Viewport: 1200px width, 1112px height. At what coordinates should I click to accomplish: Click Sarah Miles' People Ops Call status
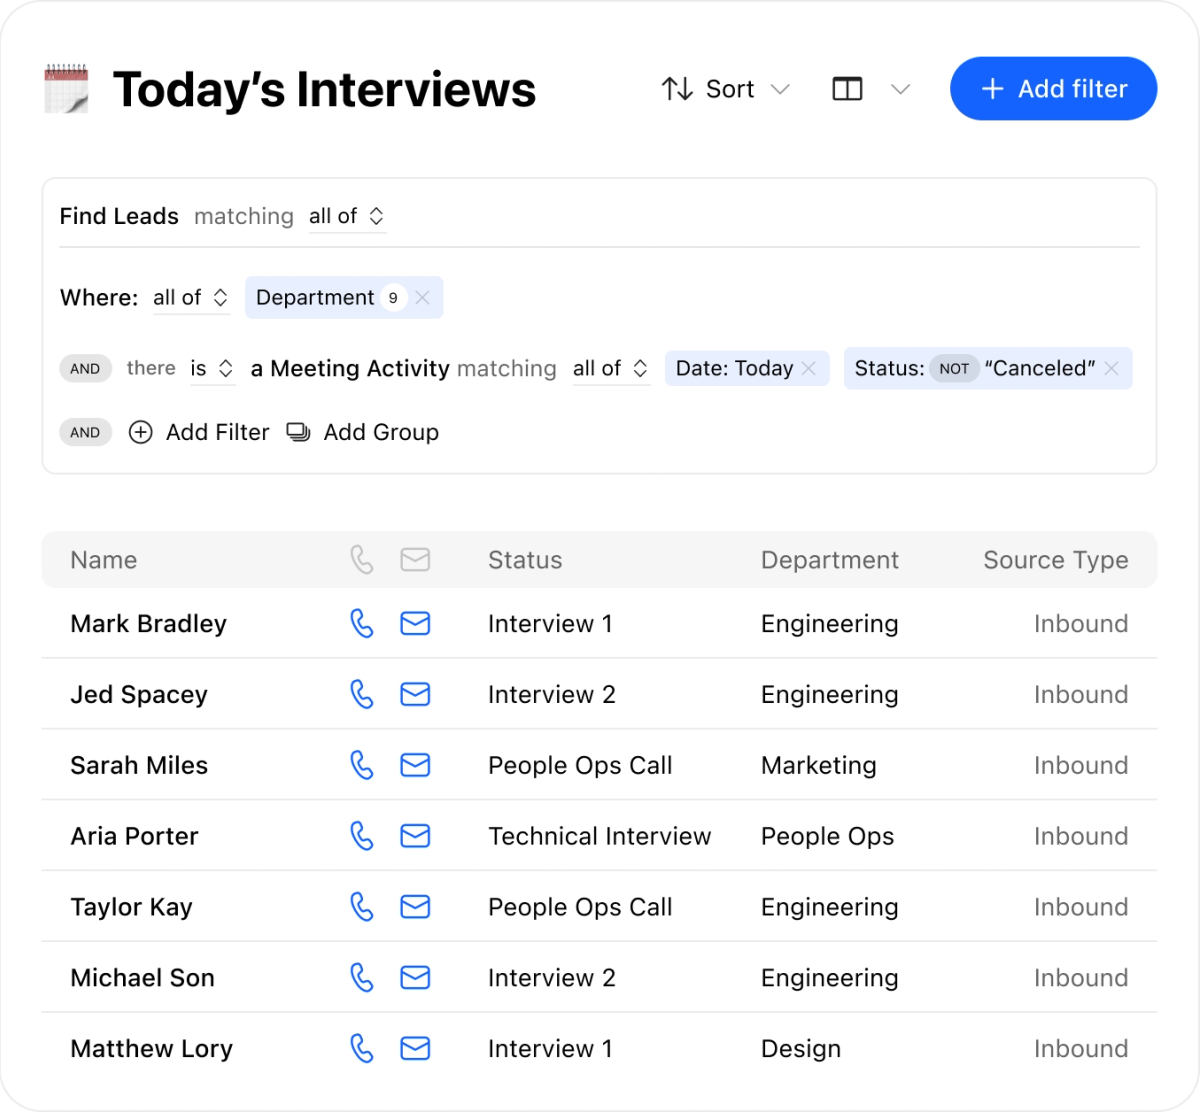pyautogui.click(x=580, y=765)
